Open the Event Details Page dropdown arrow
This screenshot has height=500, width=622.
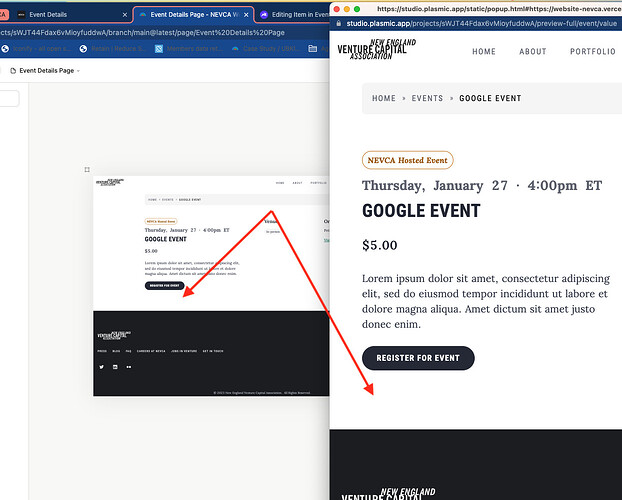click(79, 71)
